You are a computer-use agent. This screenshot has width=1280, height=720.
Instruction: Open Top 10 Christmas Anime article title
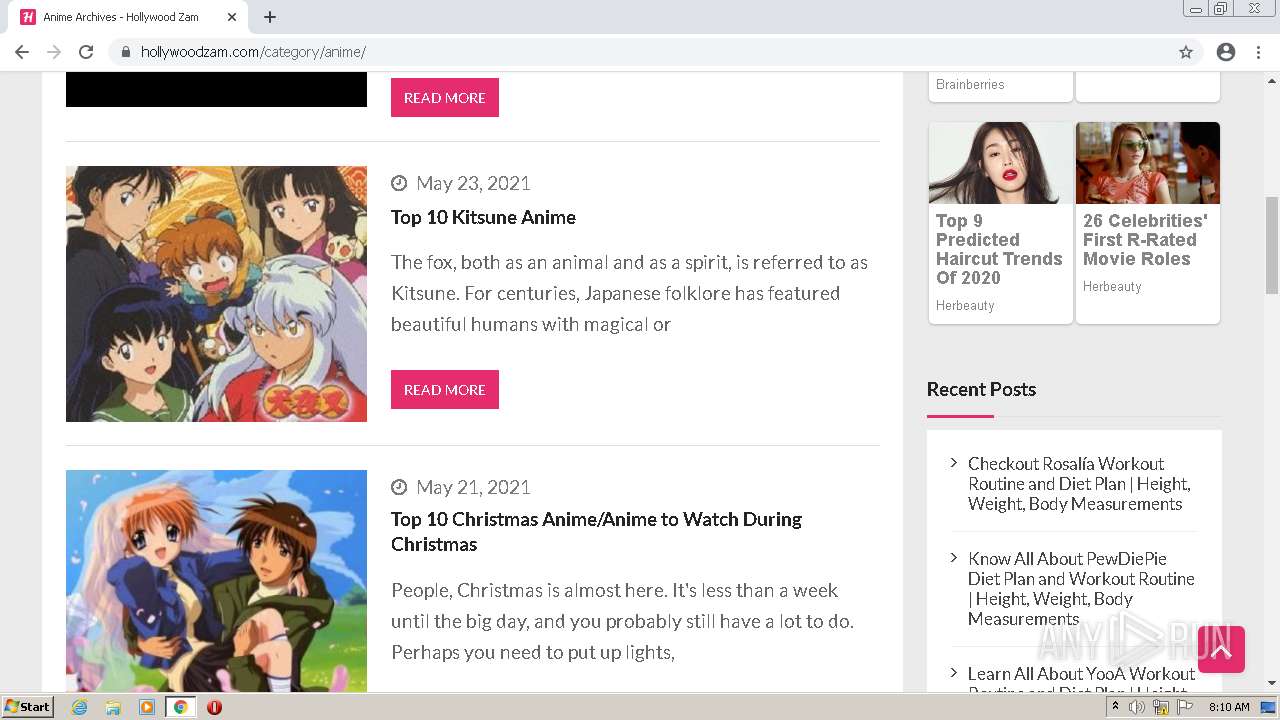[596, 531]
